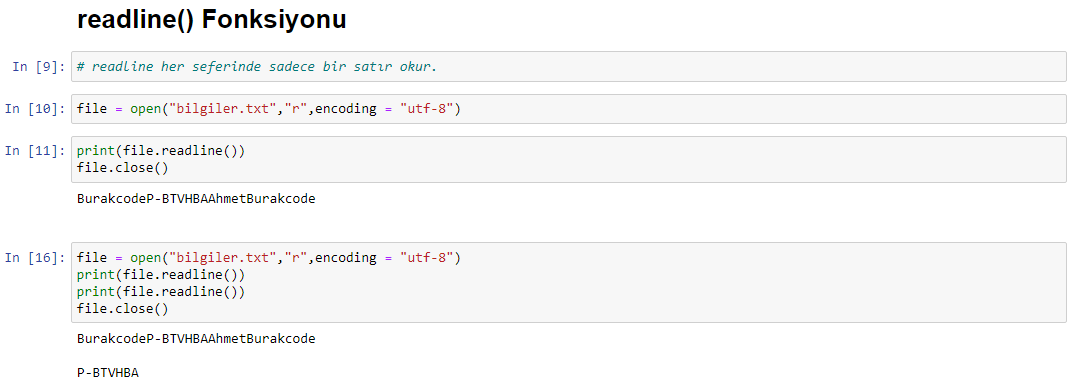Select the file open cell In [10]
1074x385 pixels.
pyautogui.click(x=569, y=109)
